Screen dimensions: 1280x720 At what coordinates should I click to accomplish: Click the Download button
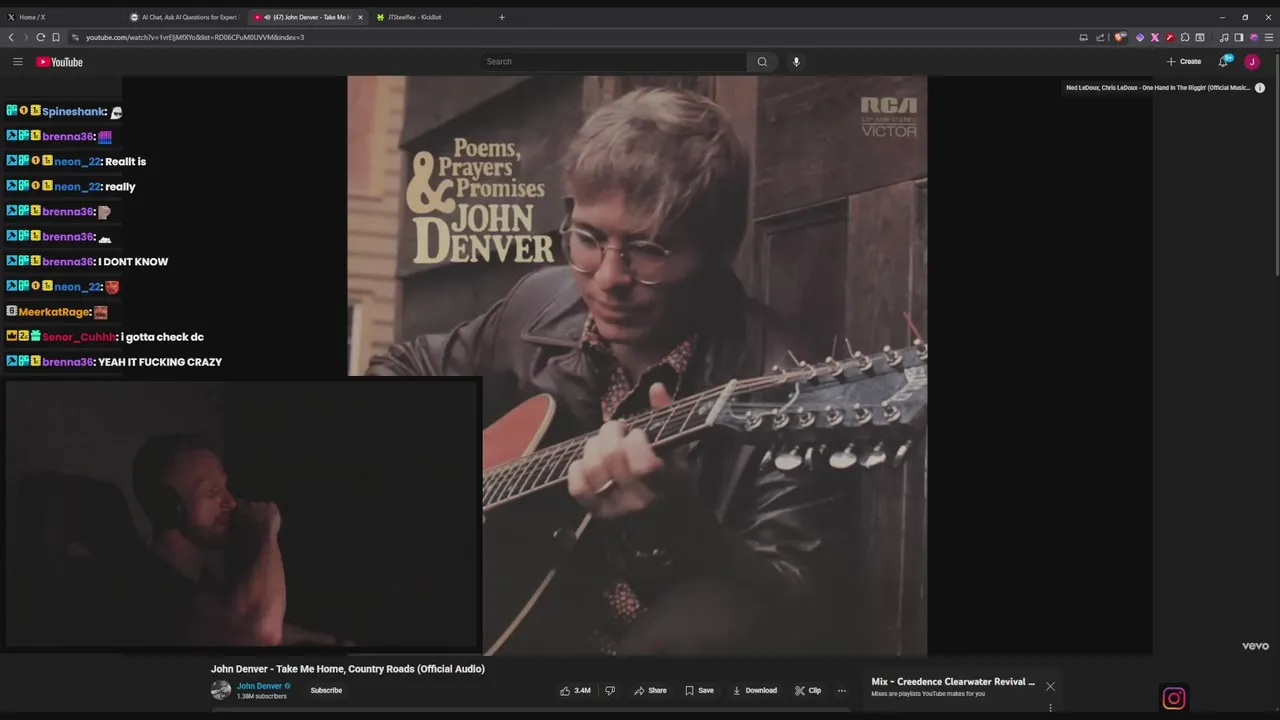(755, 690)
